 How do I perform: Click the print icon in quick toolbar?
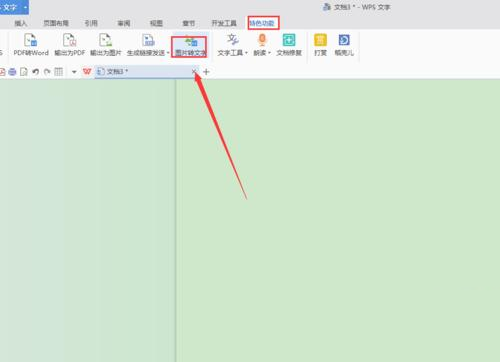pyautogui.click(x=12, y=72)
